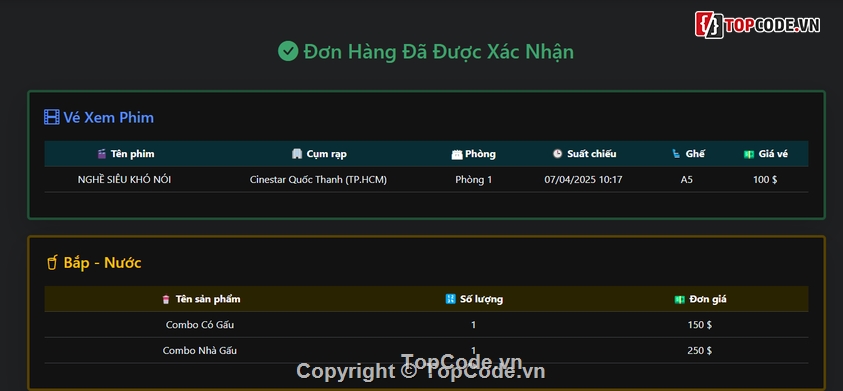
Task: Click the Giá vé column header
Action: [773, 154]
